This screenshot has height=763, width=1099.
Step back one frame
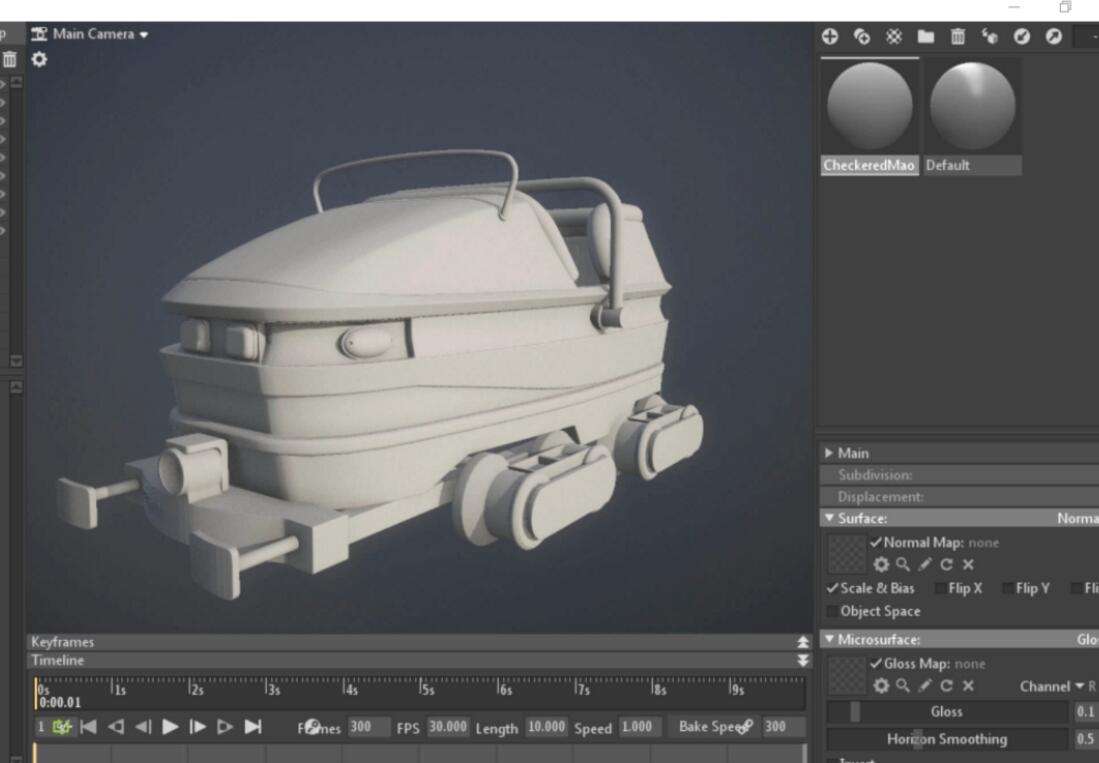[143, 727]
